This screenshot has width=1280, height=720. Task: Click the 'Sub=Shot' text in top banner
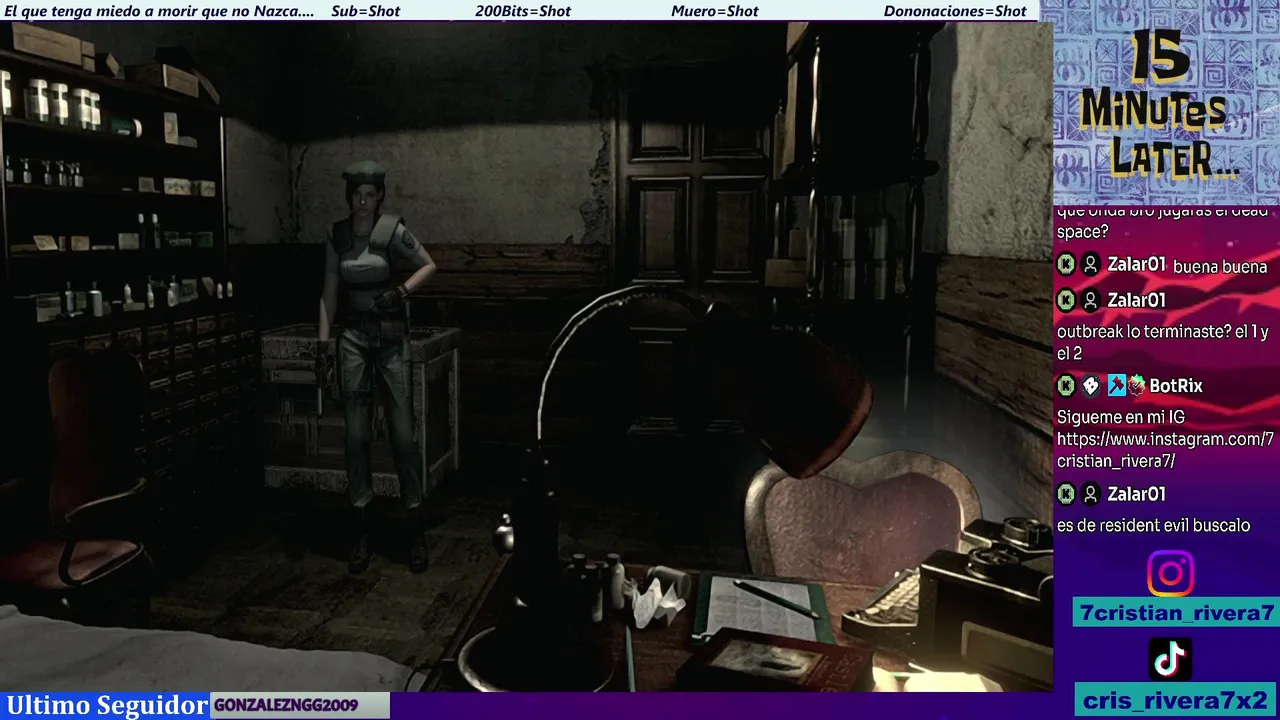click(365, 11)
